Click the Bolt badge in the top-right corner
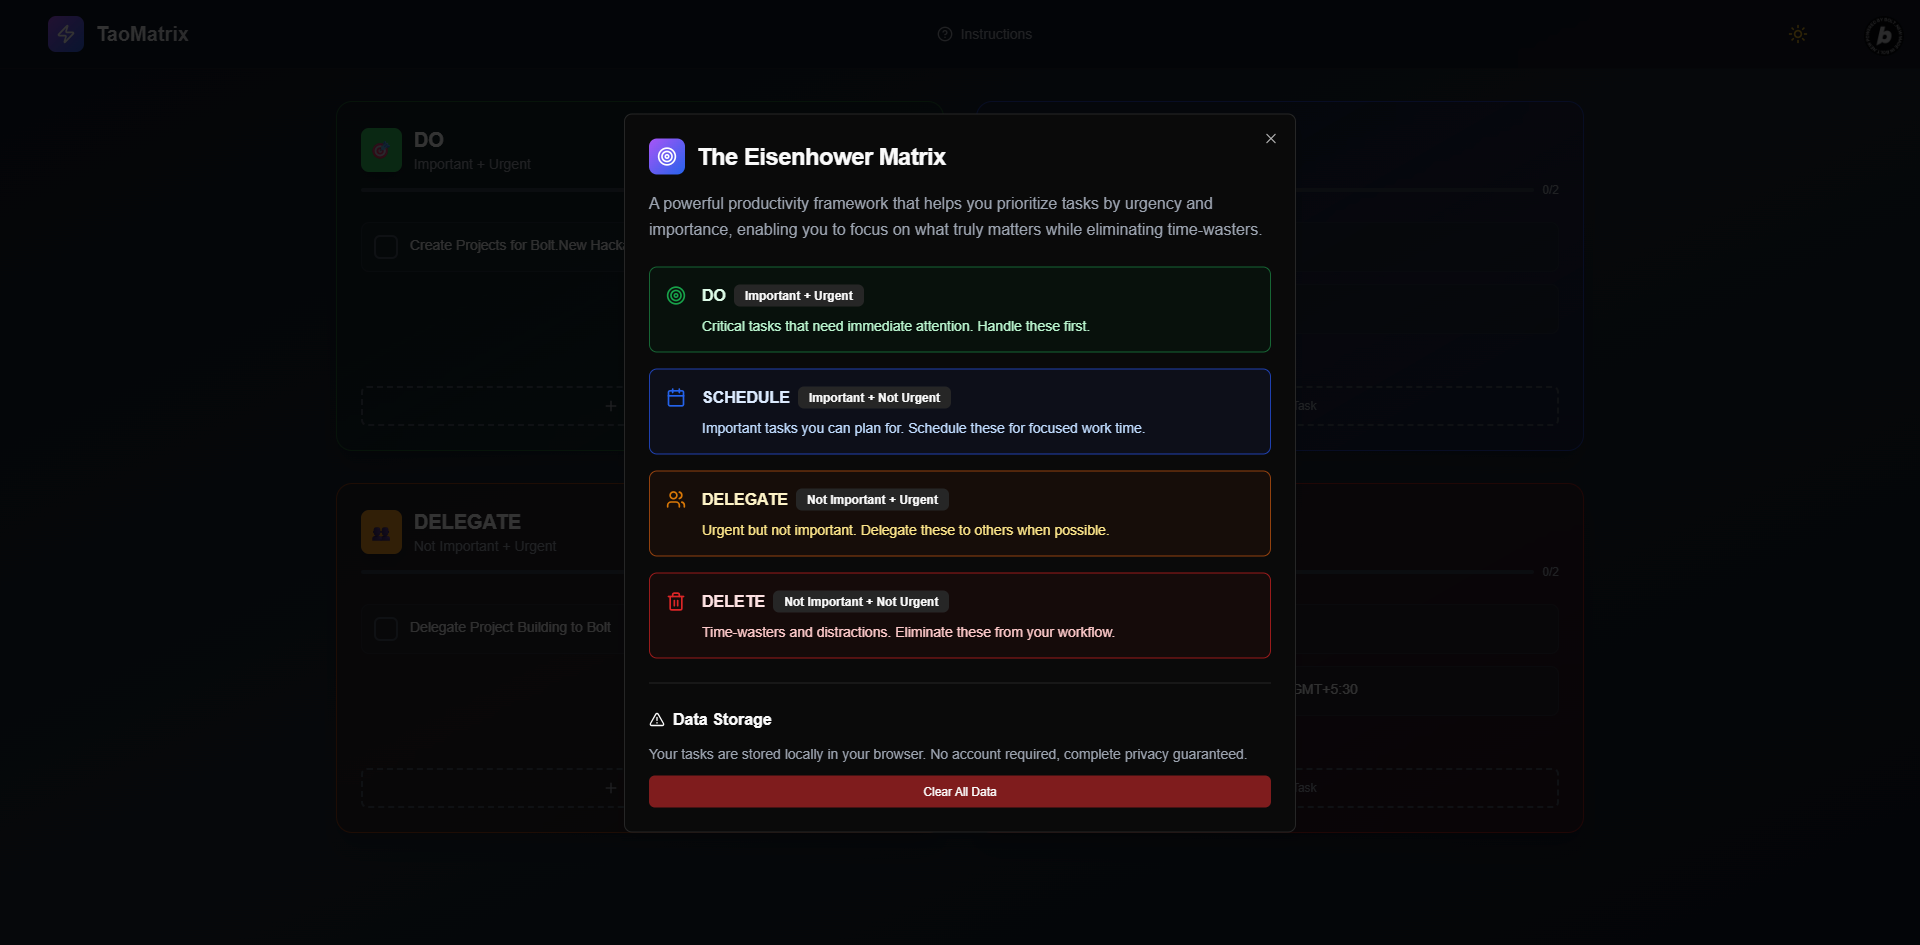The width and height of the screenshot is (1920, 945). [1883, 35]
